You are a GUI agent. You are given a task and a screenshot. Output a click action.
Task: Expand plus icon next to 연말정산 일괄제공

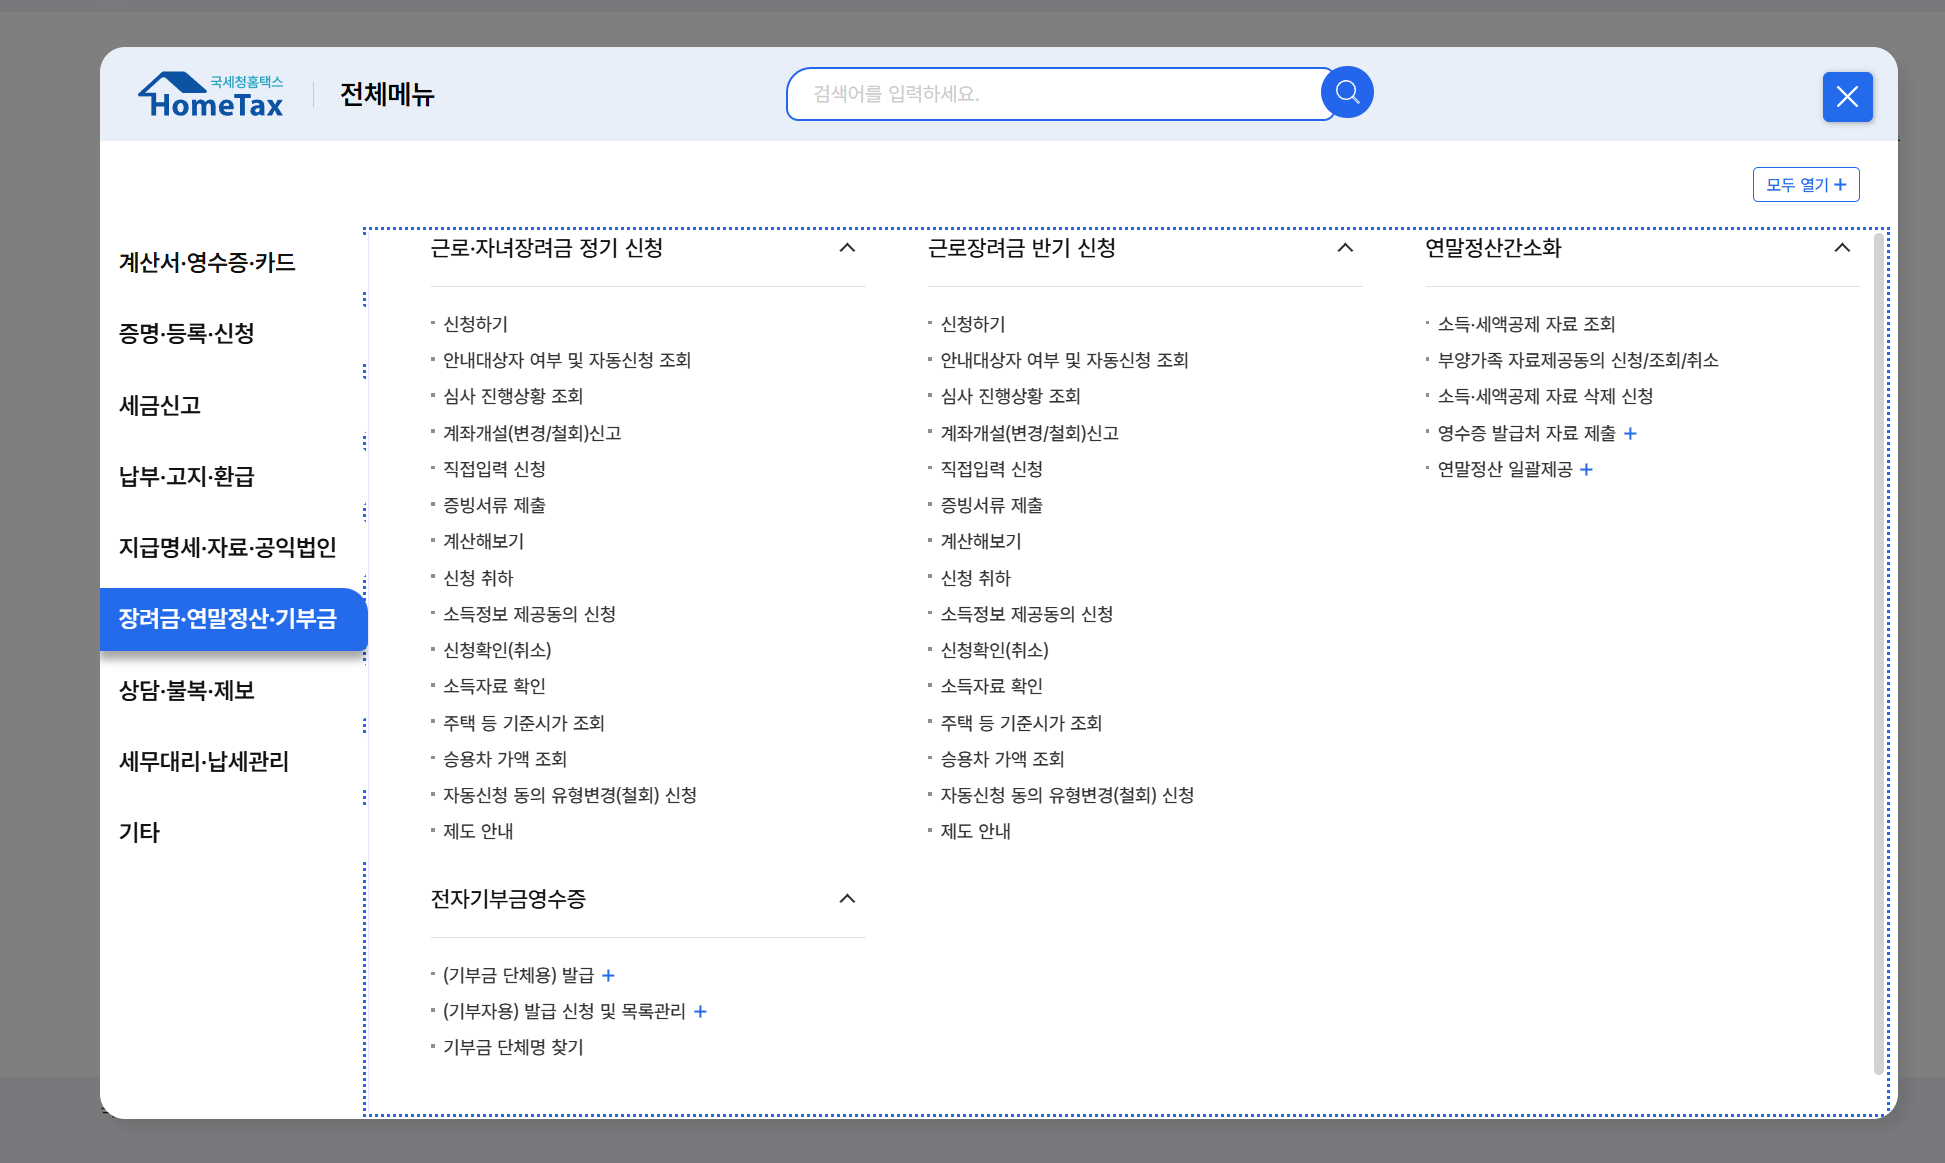coord(1586,469)
